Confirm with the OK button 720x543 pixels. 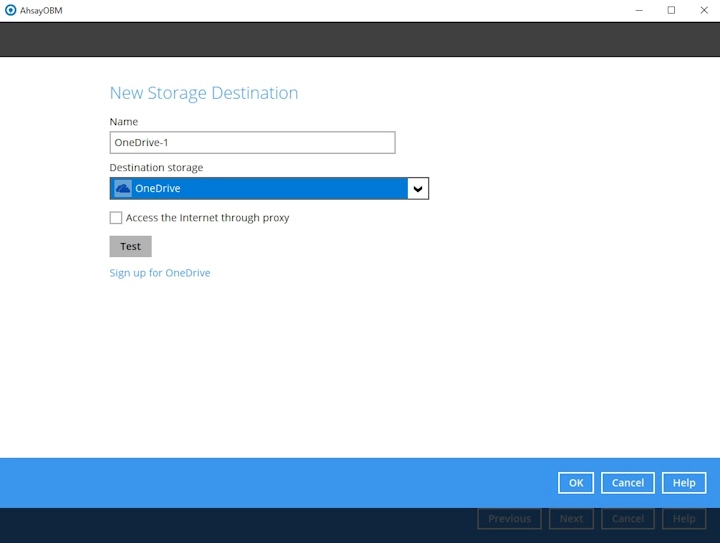click(576, 483)
